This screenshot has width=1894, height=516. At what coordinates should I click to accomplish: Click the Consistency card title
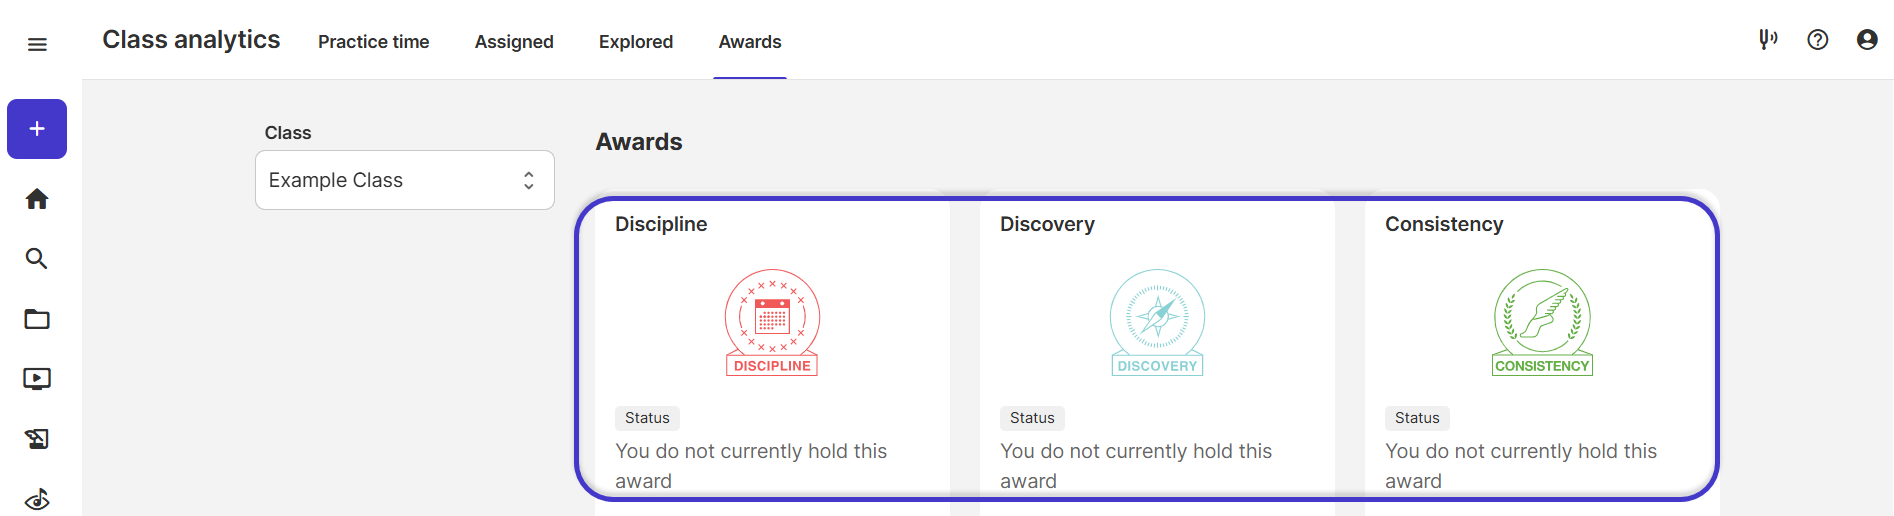point(1444,224)
